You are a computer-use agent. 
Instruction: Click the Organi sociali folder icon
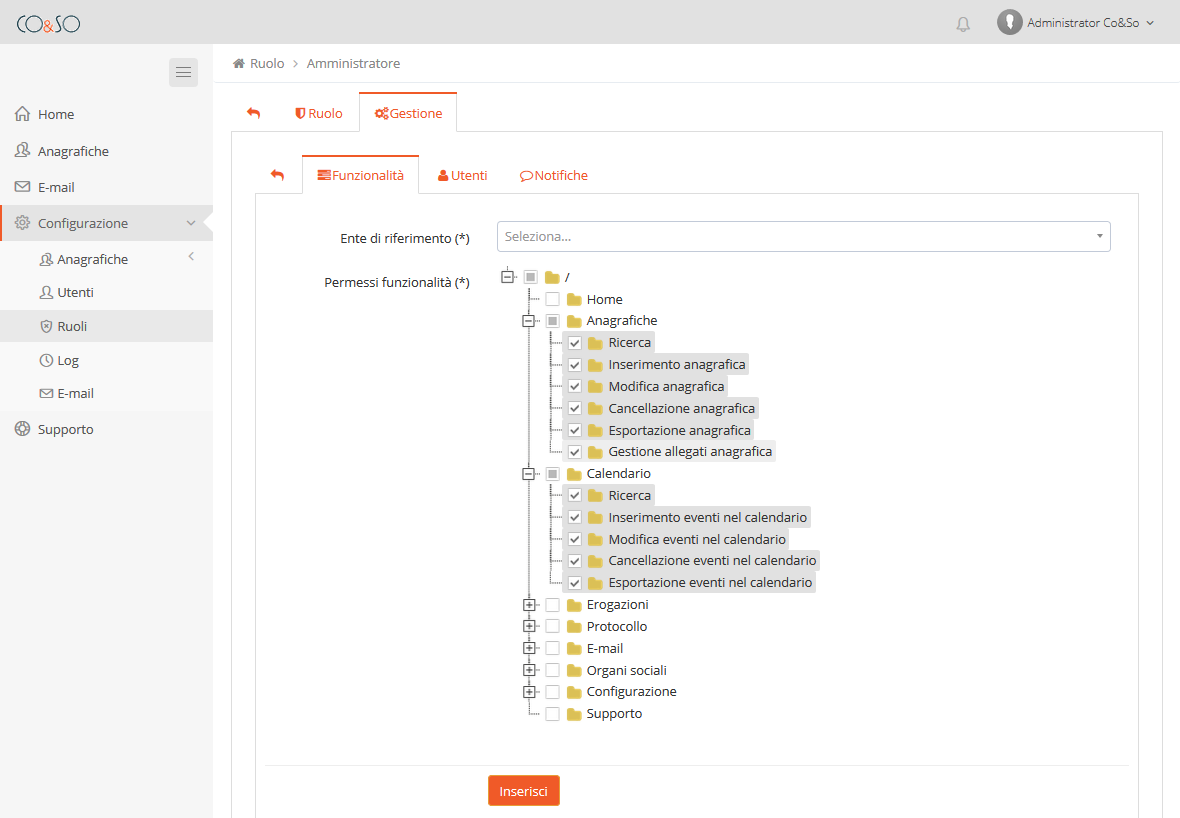pos(574,670)
